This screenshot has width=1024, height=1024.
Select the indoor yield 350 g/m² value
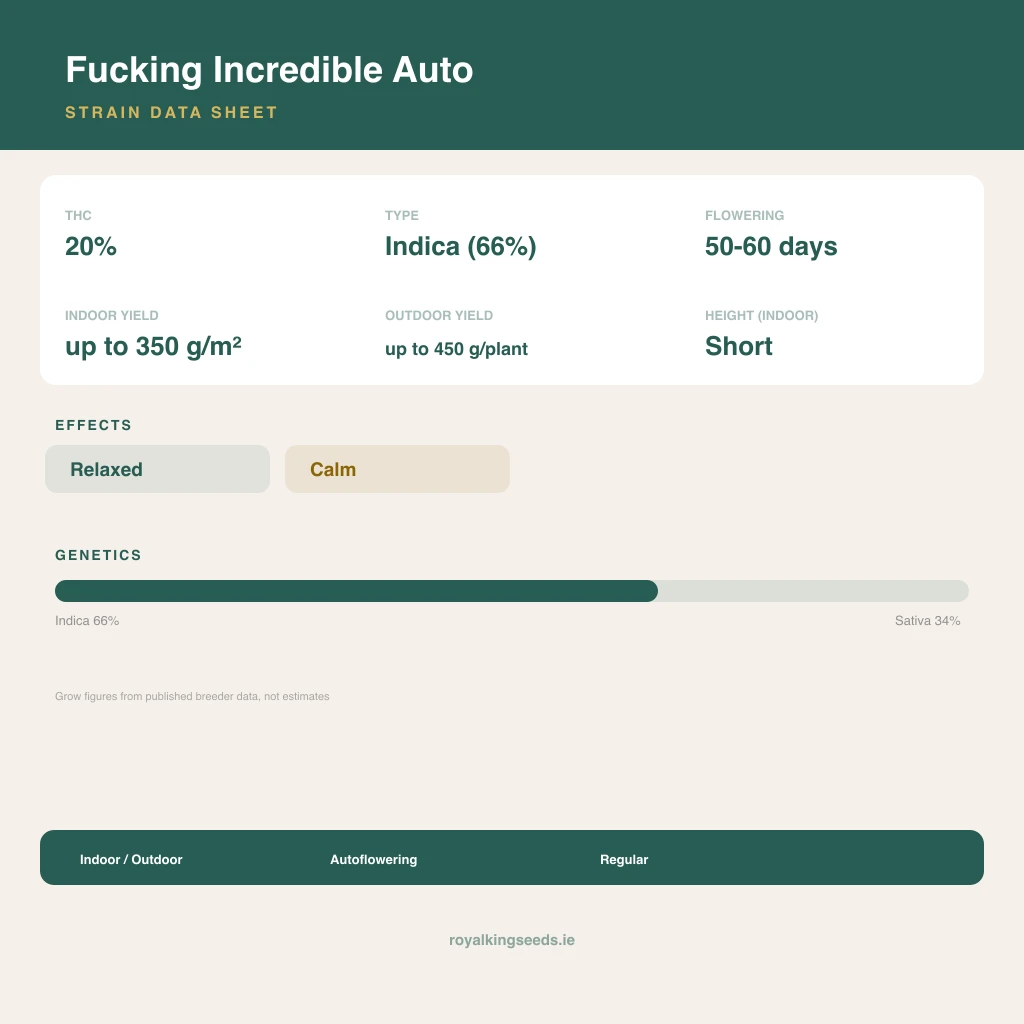pyautogui.click(x=153, y=346)
